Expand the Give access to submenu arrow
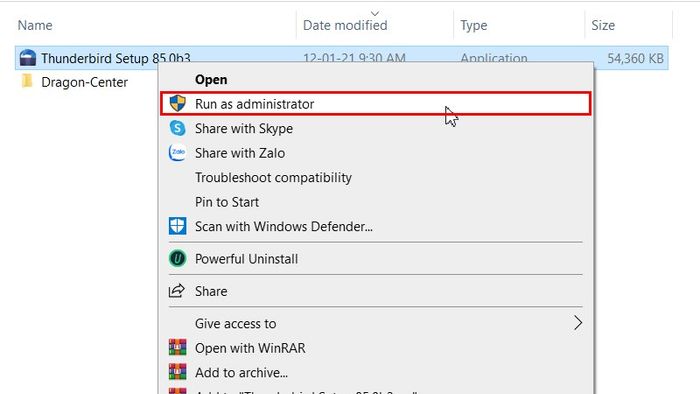Screen dimensions: 700x394 [x=578, y=323]
